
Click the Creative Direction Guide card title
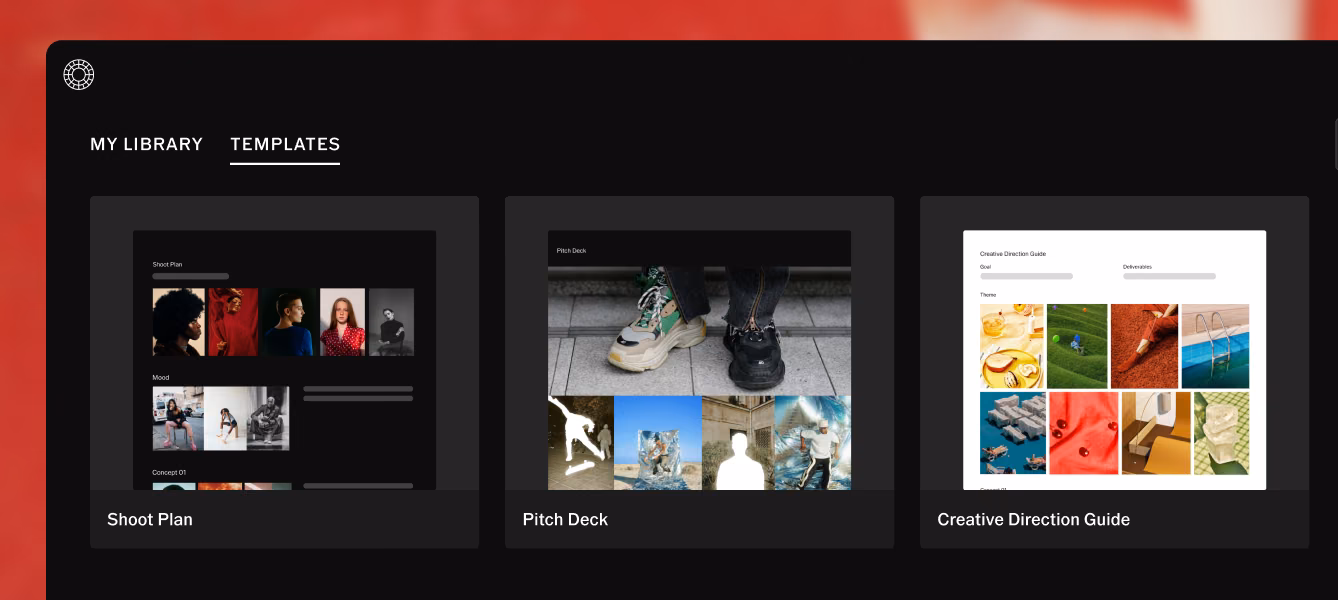tap(1033, 520)
